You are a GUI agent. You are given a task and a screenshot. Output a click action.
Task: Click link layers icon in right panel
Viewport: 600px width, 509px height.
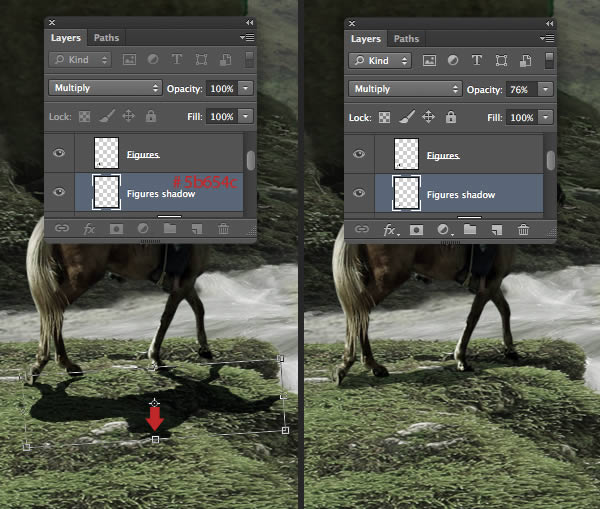(362, 229)
